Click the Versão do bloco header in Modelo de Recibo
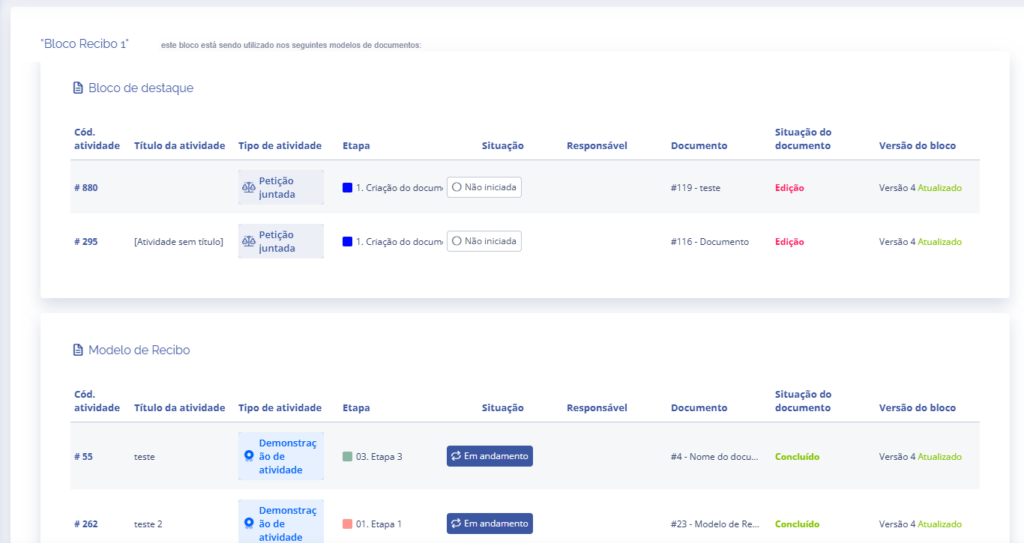 click(x=917, y=408)
